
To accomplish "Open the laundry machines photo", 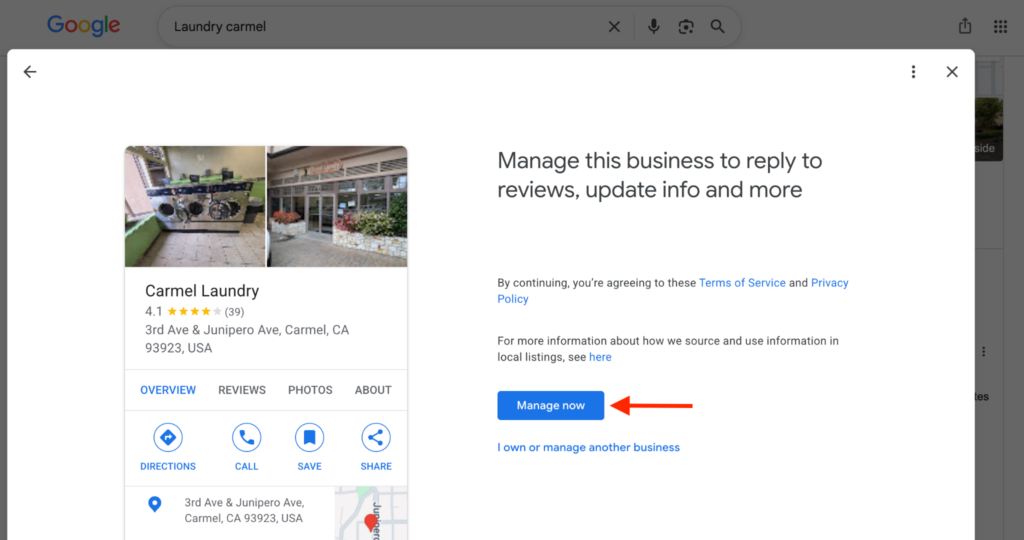I will point(195,206).
